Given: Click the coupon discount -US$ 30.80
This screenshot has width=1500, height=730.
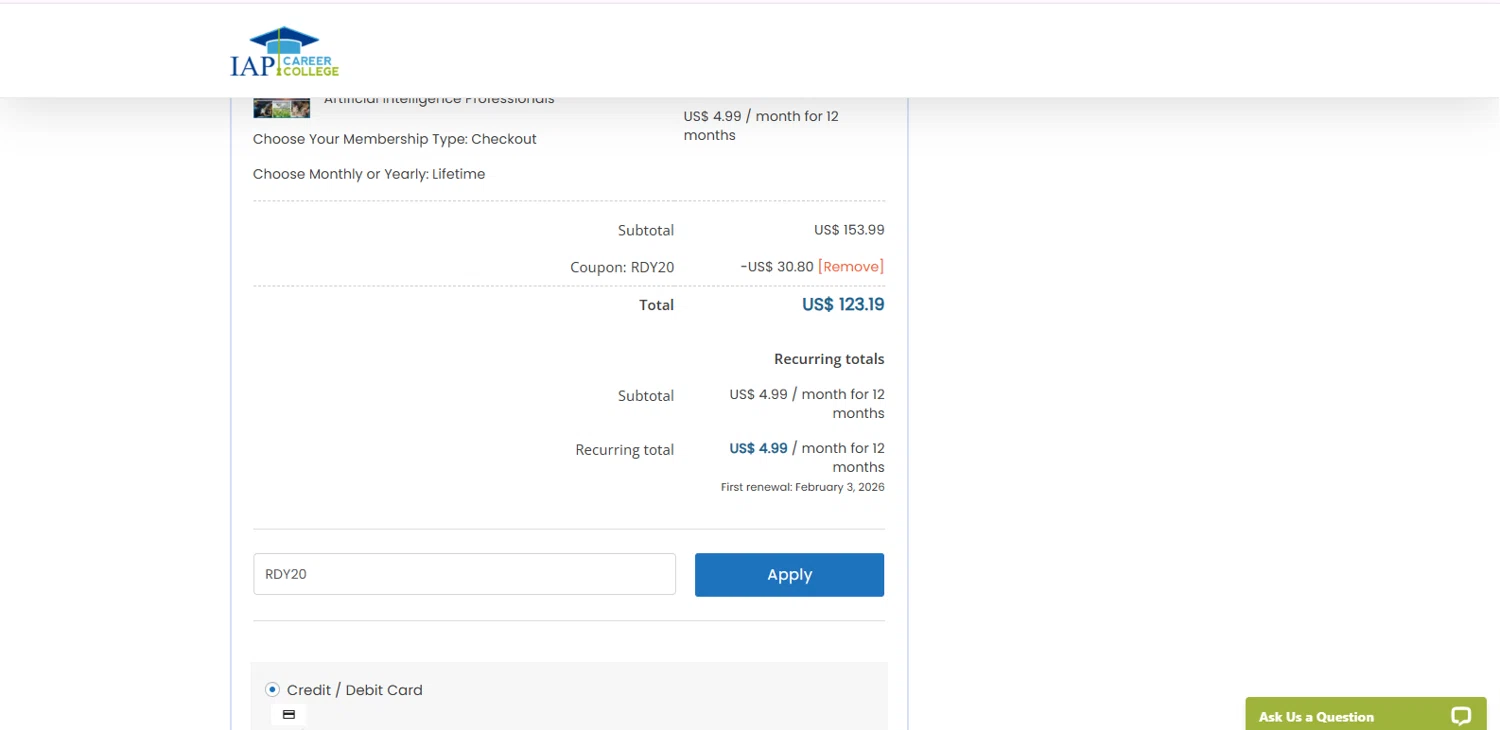Looking at the screenshot, I should [x=777, y=267].
